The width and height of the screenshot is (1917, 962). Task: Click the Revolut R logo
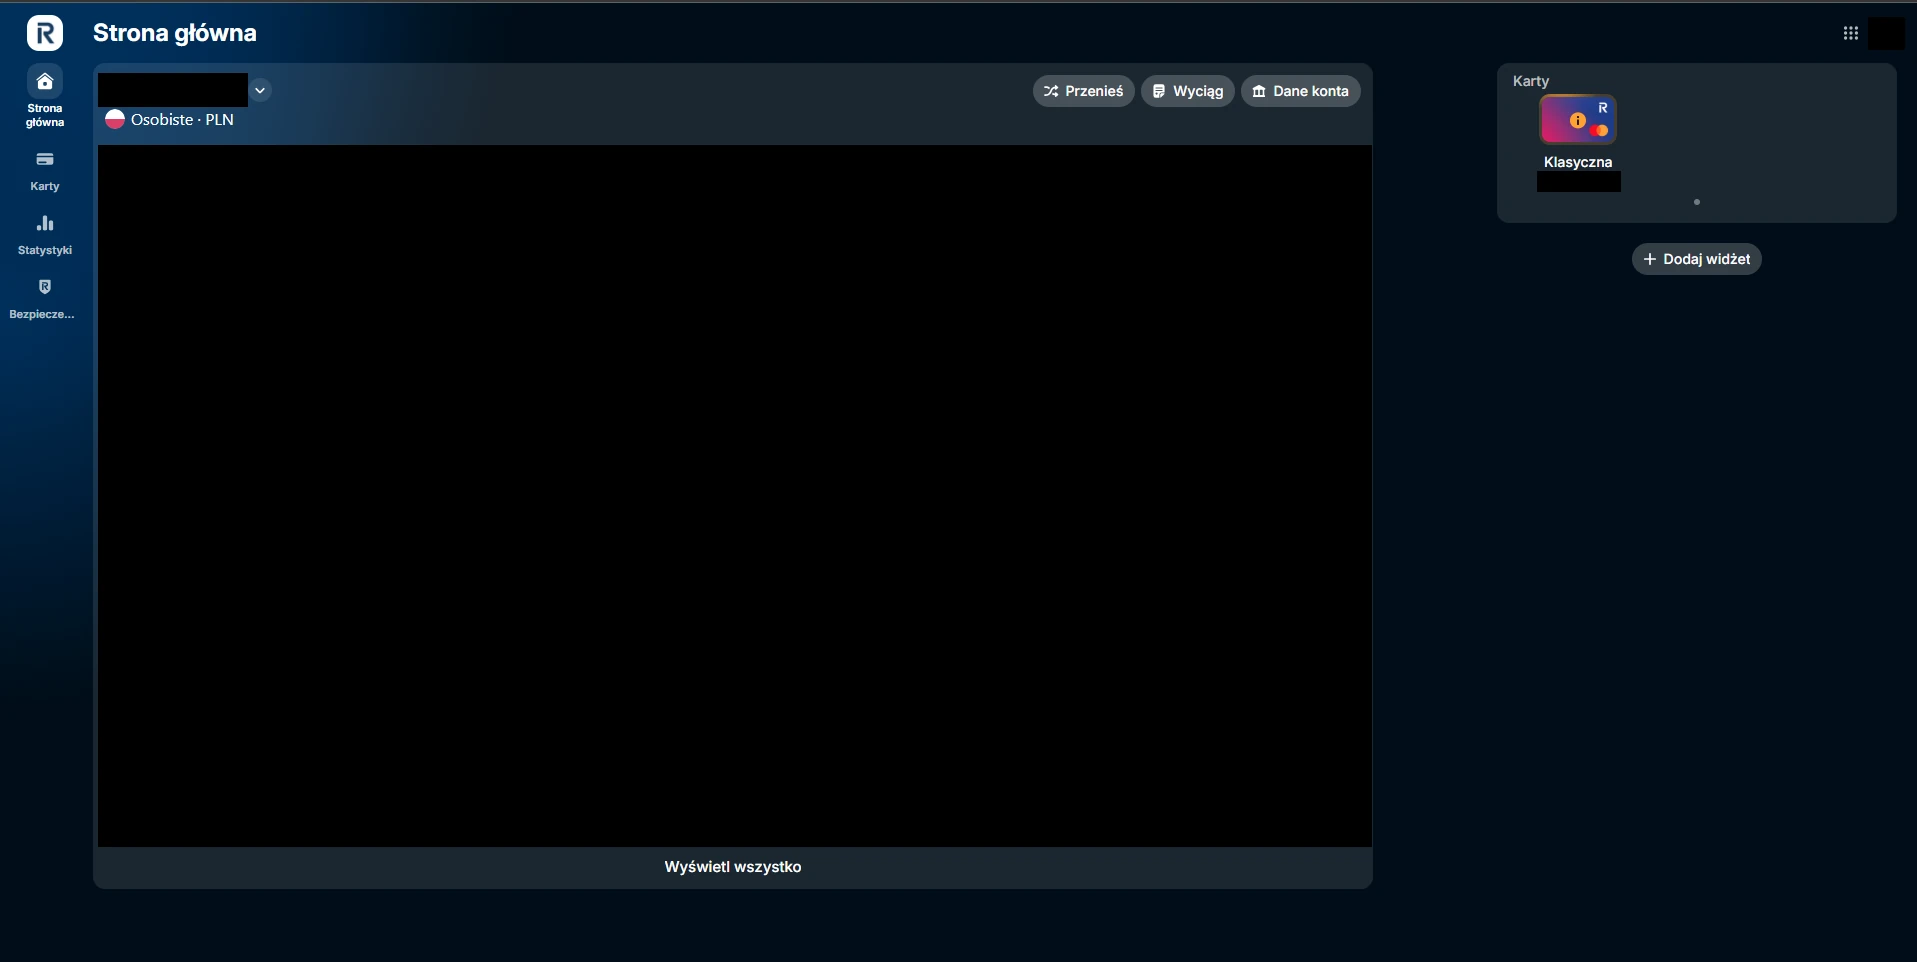pyautogui.click(x=44, y=33)
